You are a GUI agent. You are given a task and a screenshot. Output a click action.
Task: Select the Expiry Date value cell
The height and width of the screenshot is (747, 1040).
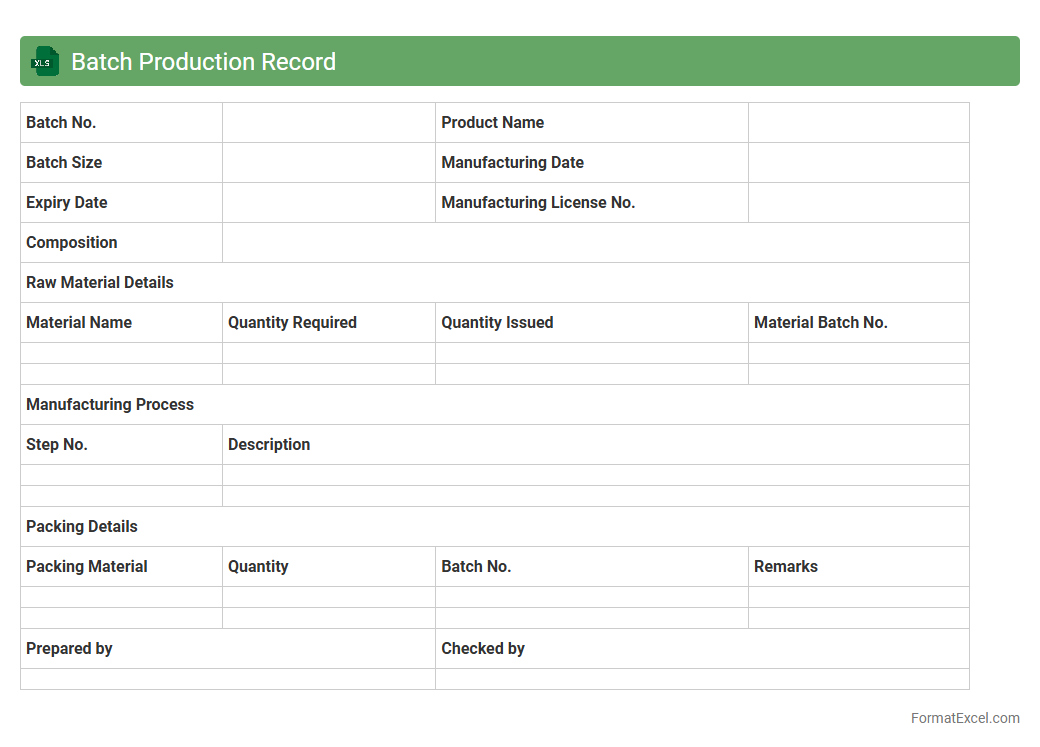click(328, 202)
